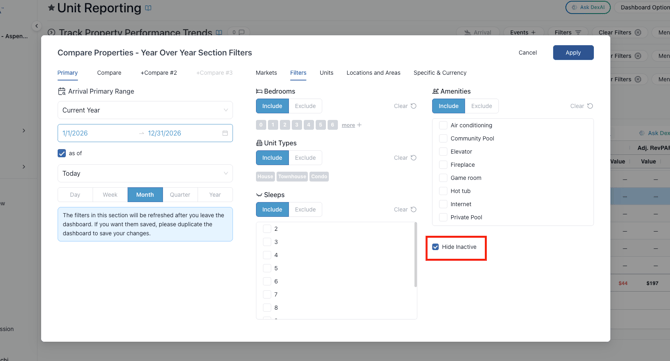Click the Sleeps list scrollbar
Viewport: 670px width, 361px height.
coord(415,255)
